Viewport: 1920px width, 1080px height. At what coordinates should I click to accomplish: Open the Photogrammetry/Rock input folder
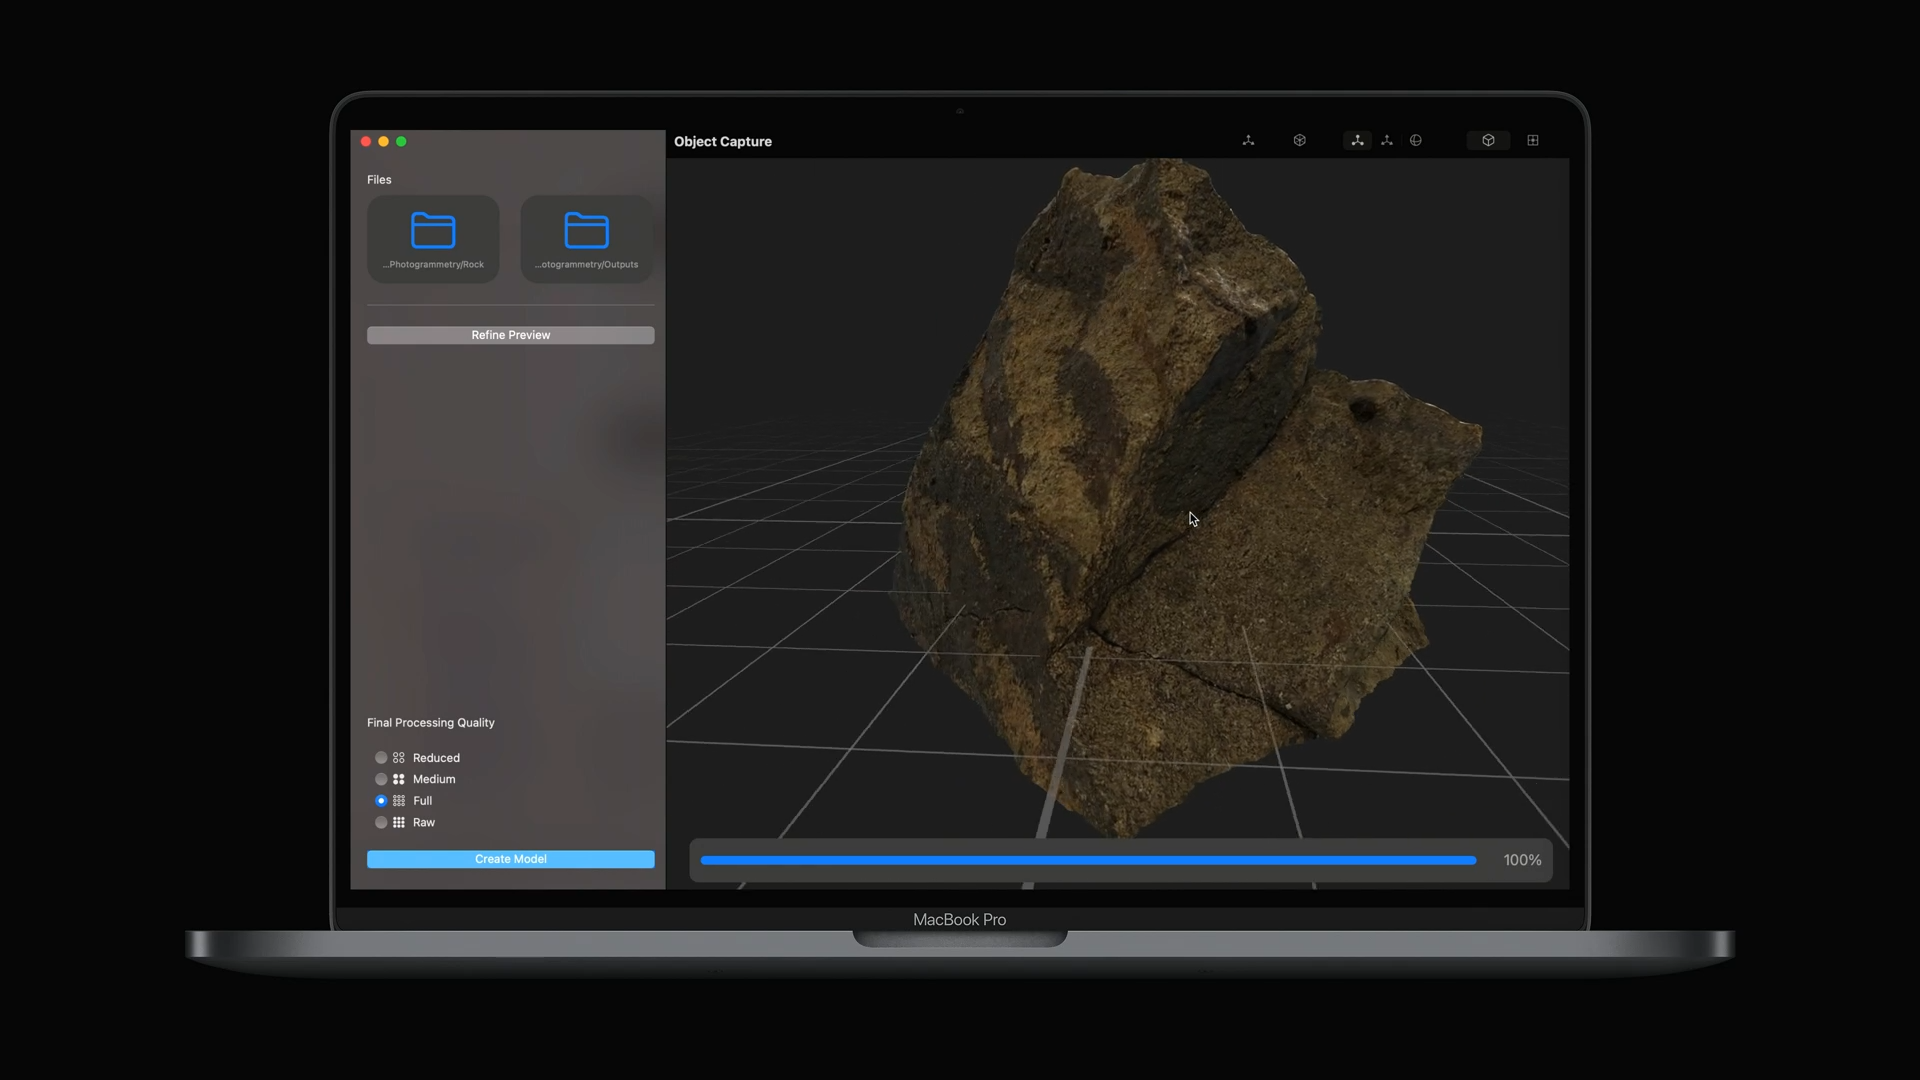[x=433, y=238]
